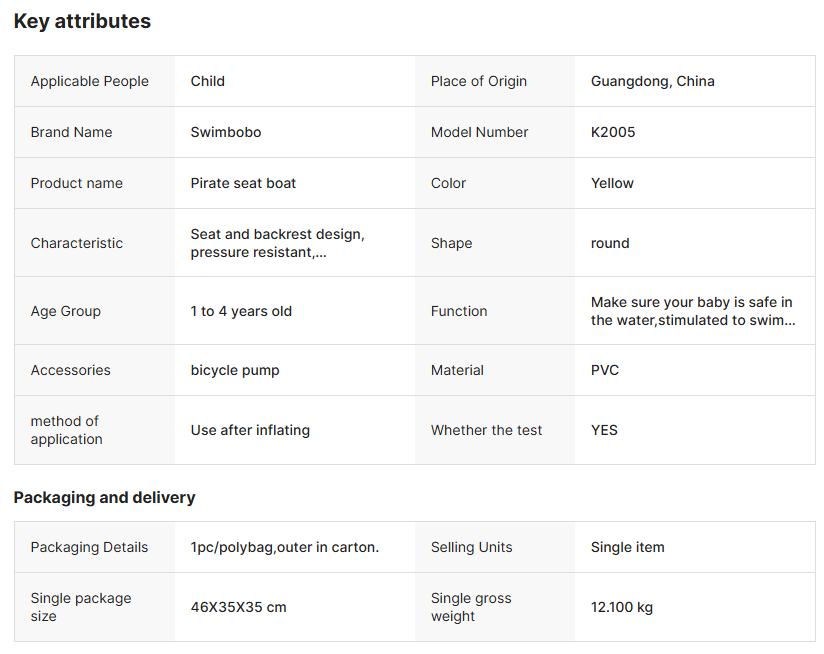
Task: Click the Use after inflating text
Action: tap(250, 430)
